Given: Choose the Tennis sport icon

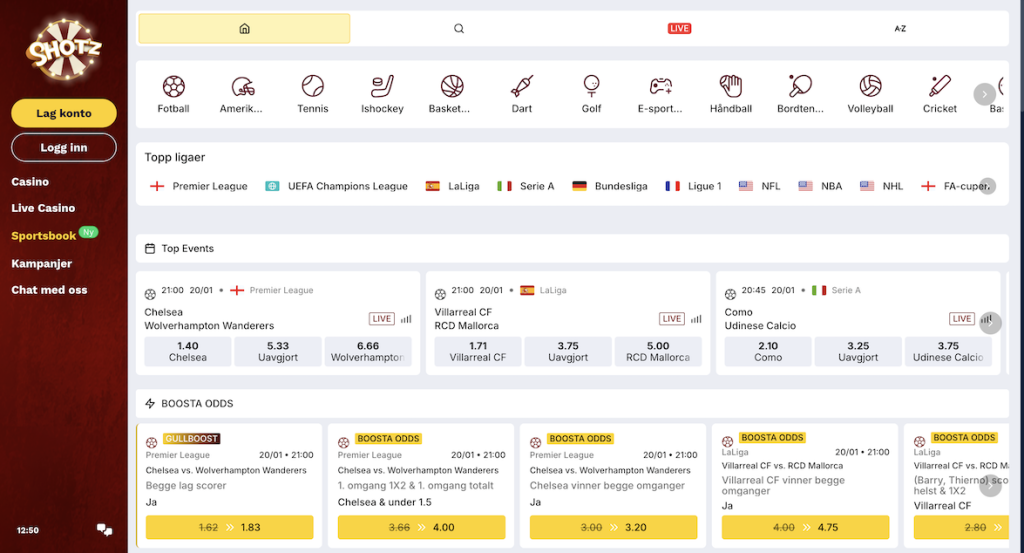Looking at the screenshot, I should click(x=313, y=86).
